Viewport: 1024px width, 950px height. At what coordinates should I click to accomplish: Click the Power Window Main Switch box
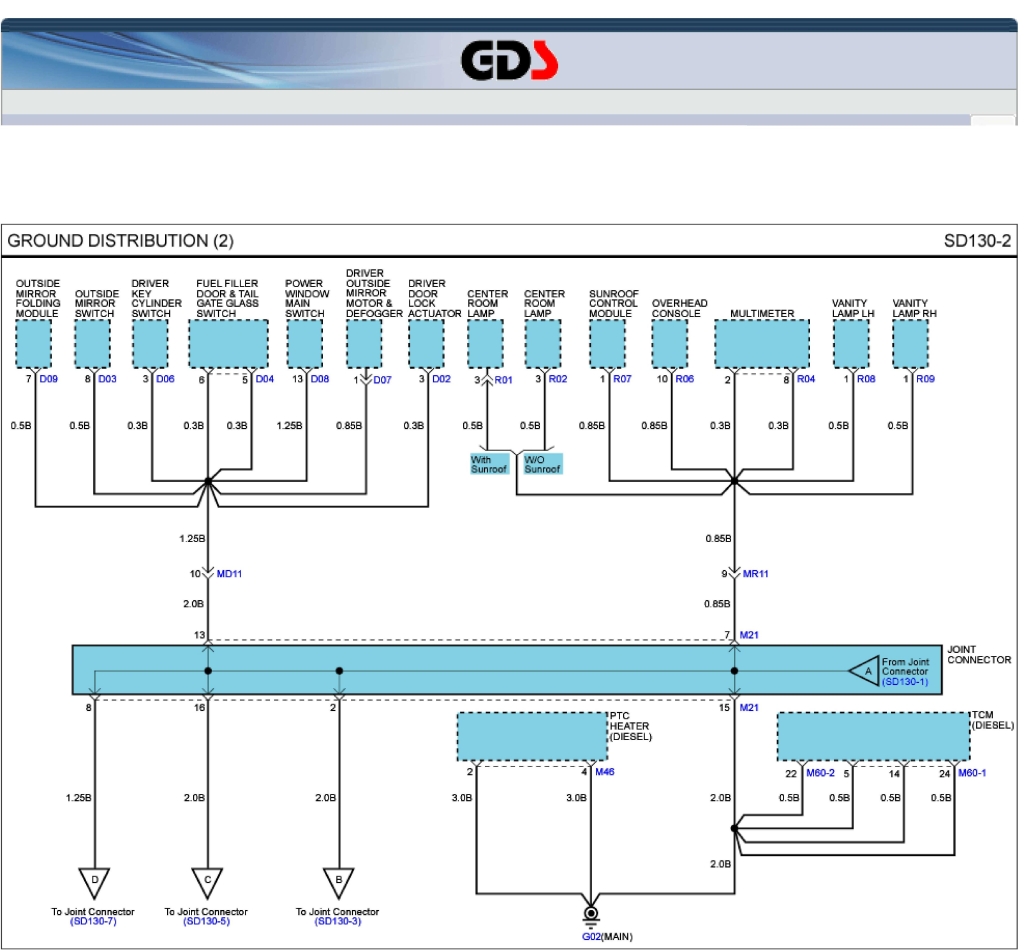pyautogui.click(x=304, y=344)
